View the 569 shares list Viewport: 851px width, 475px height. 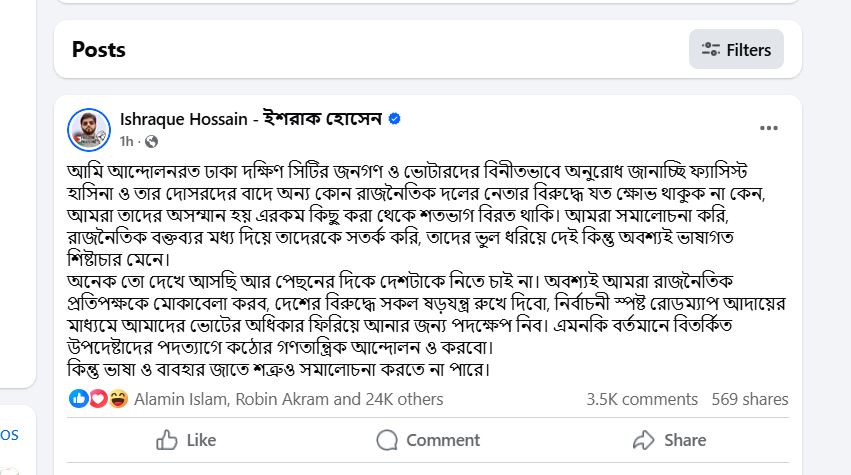click(x=750, y=399)
